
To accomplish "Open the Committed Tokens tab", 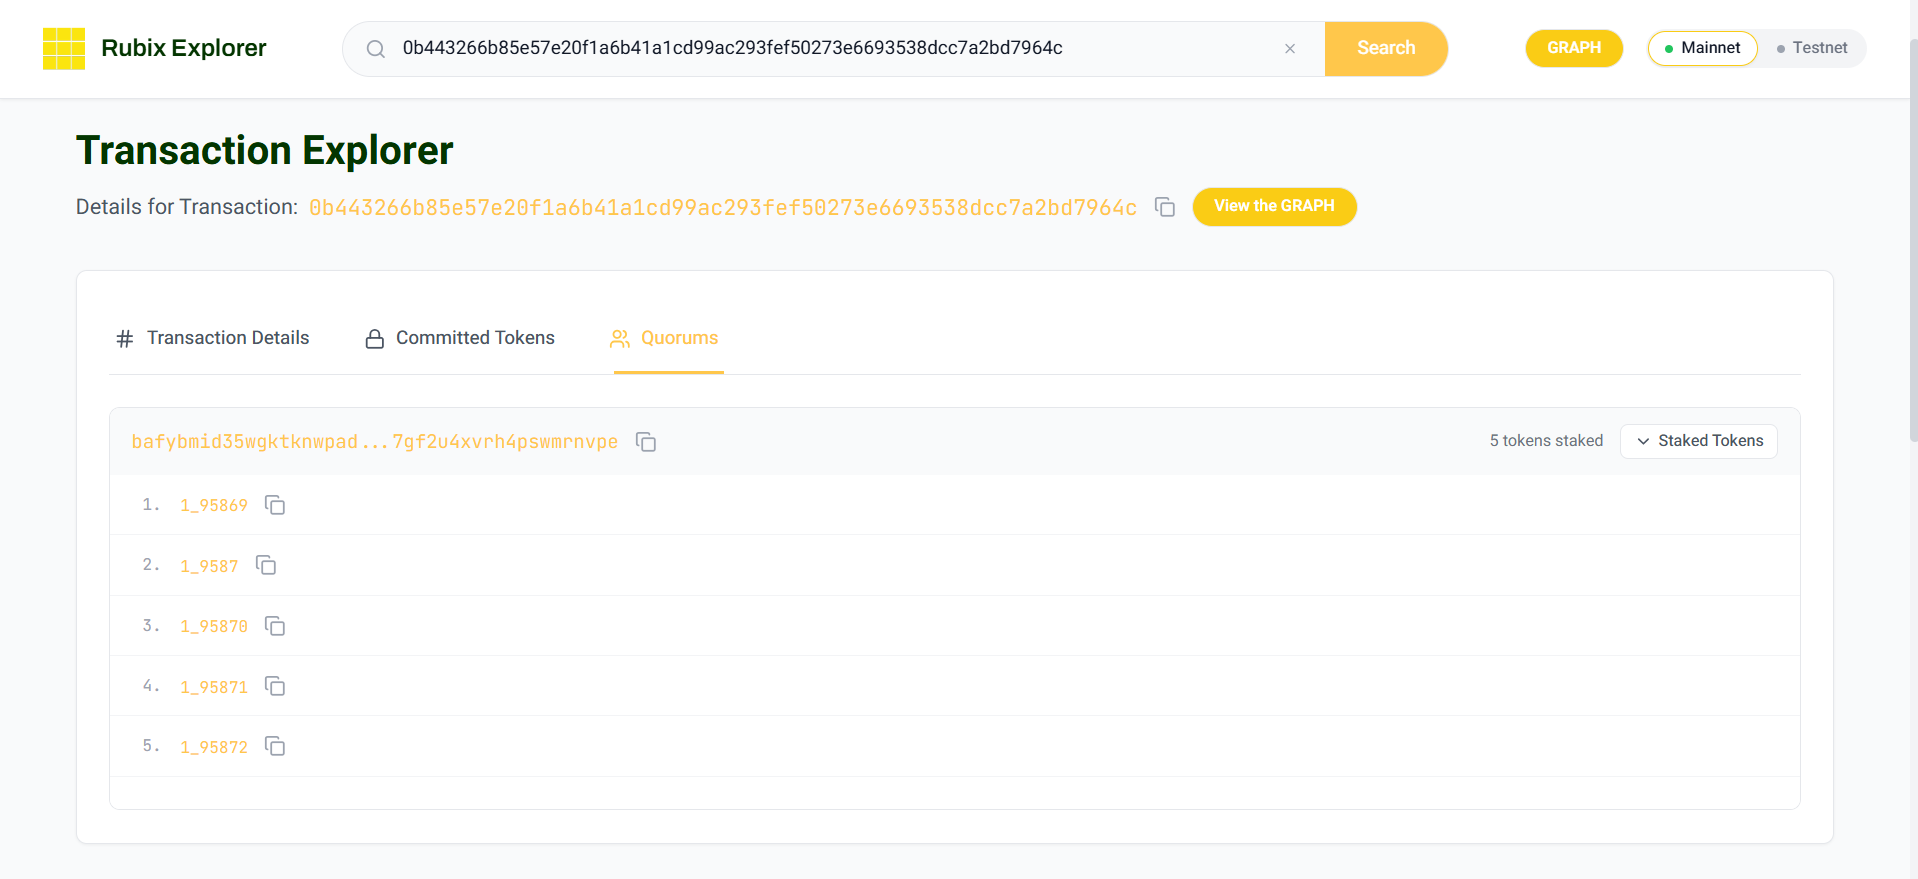I will [460, 338].
